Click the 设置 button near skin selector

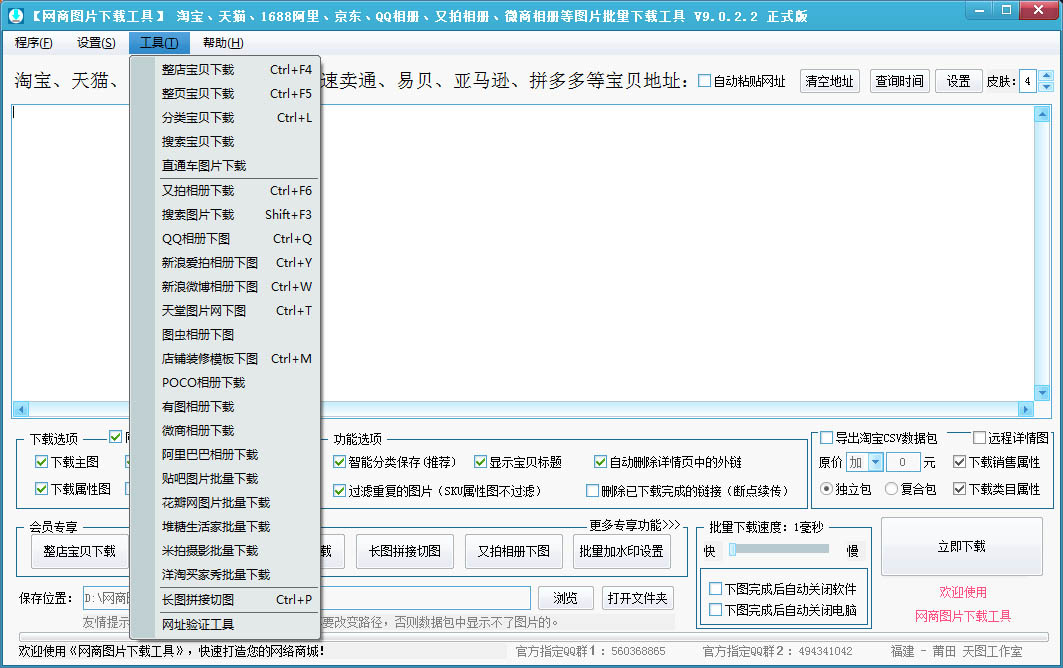click(x=958, y=81)
